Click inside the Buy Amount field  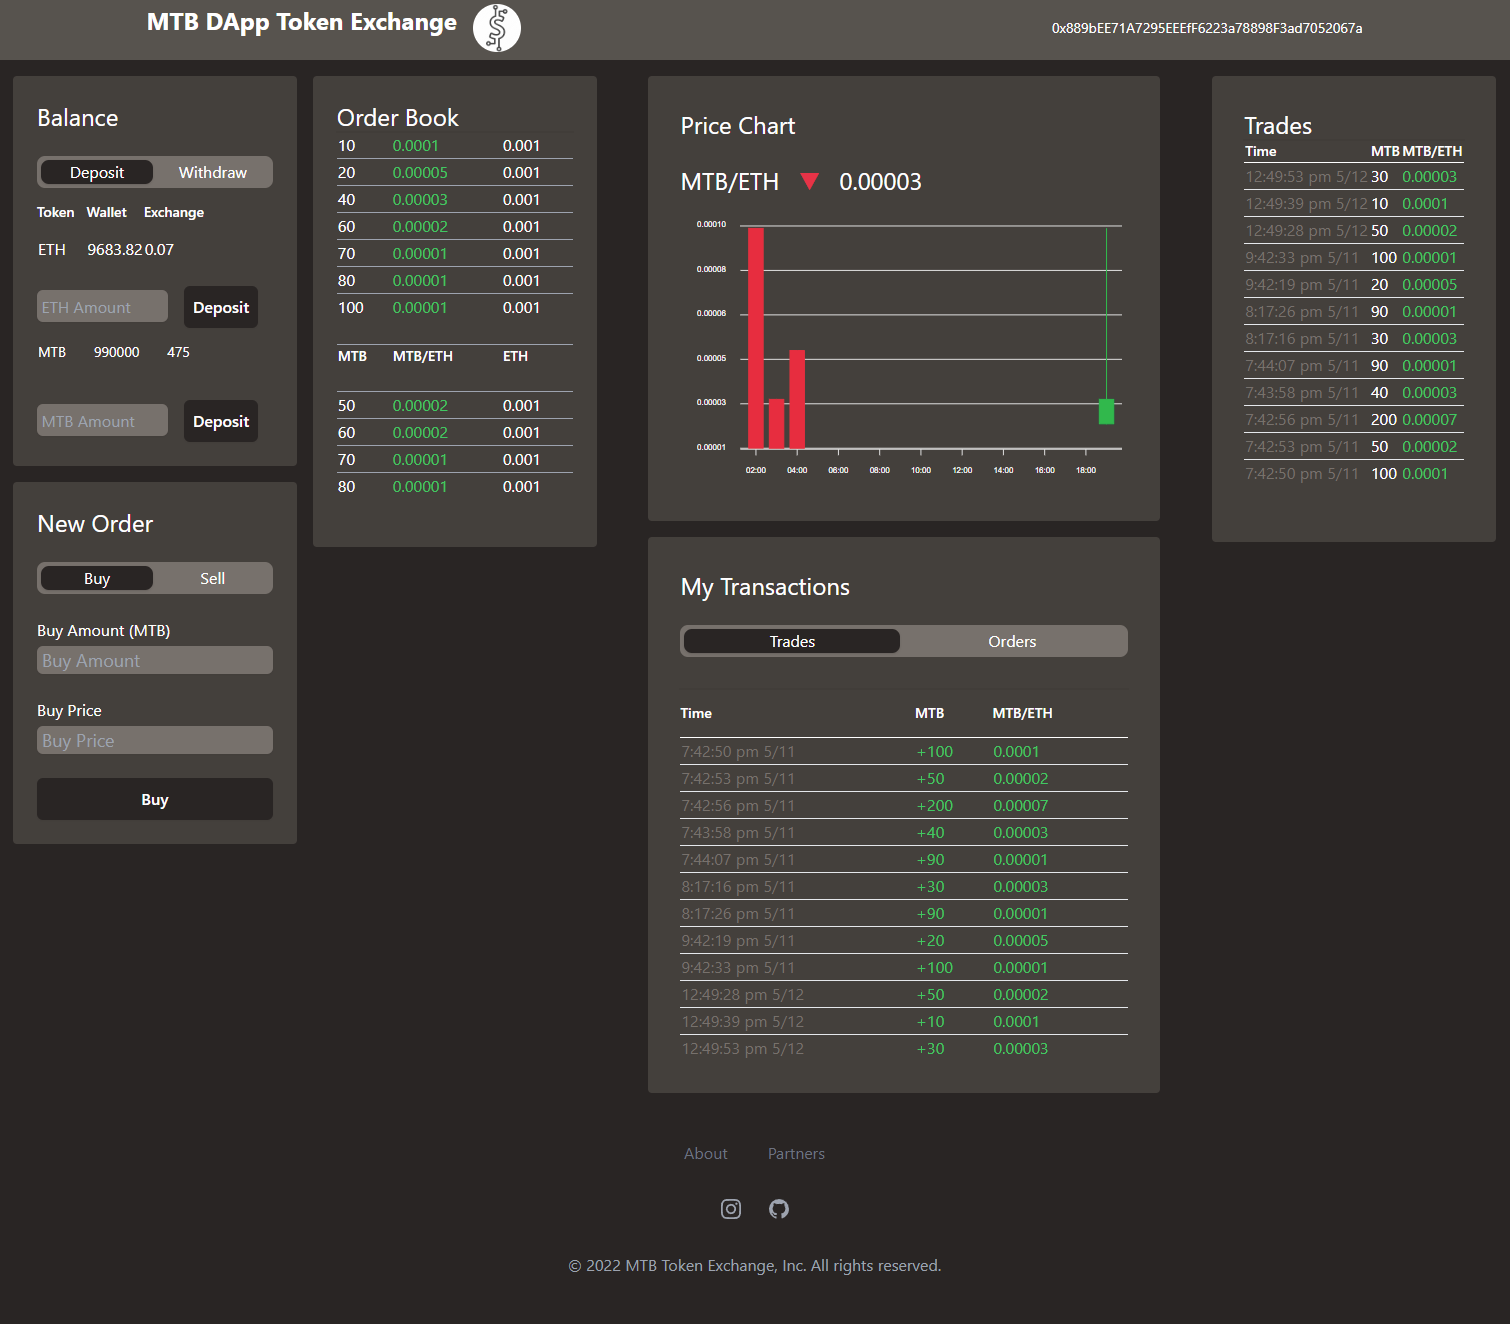tap(154, 660)
